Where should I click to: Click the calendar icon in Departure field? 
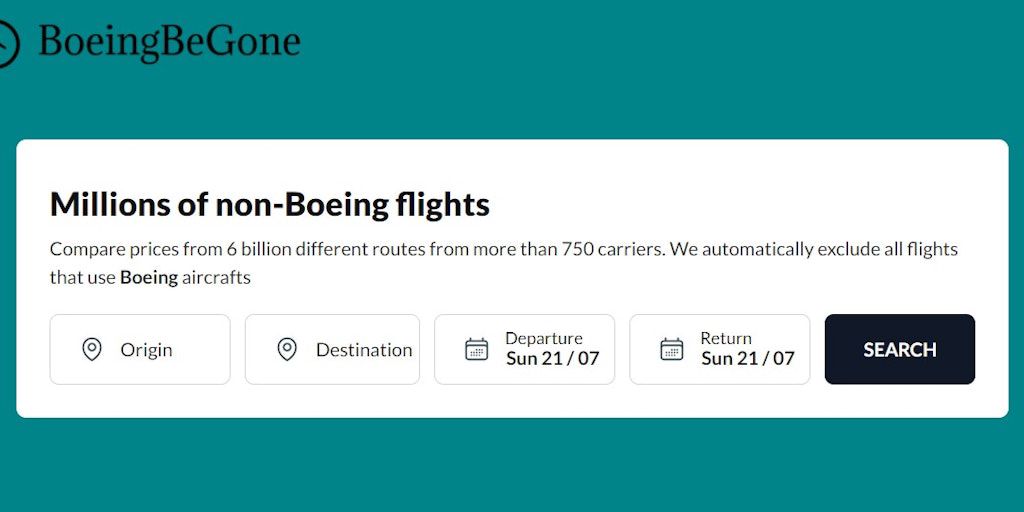point(477,349)
